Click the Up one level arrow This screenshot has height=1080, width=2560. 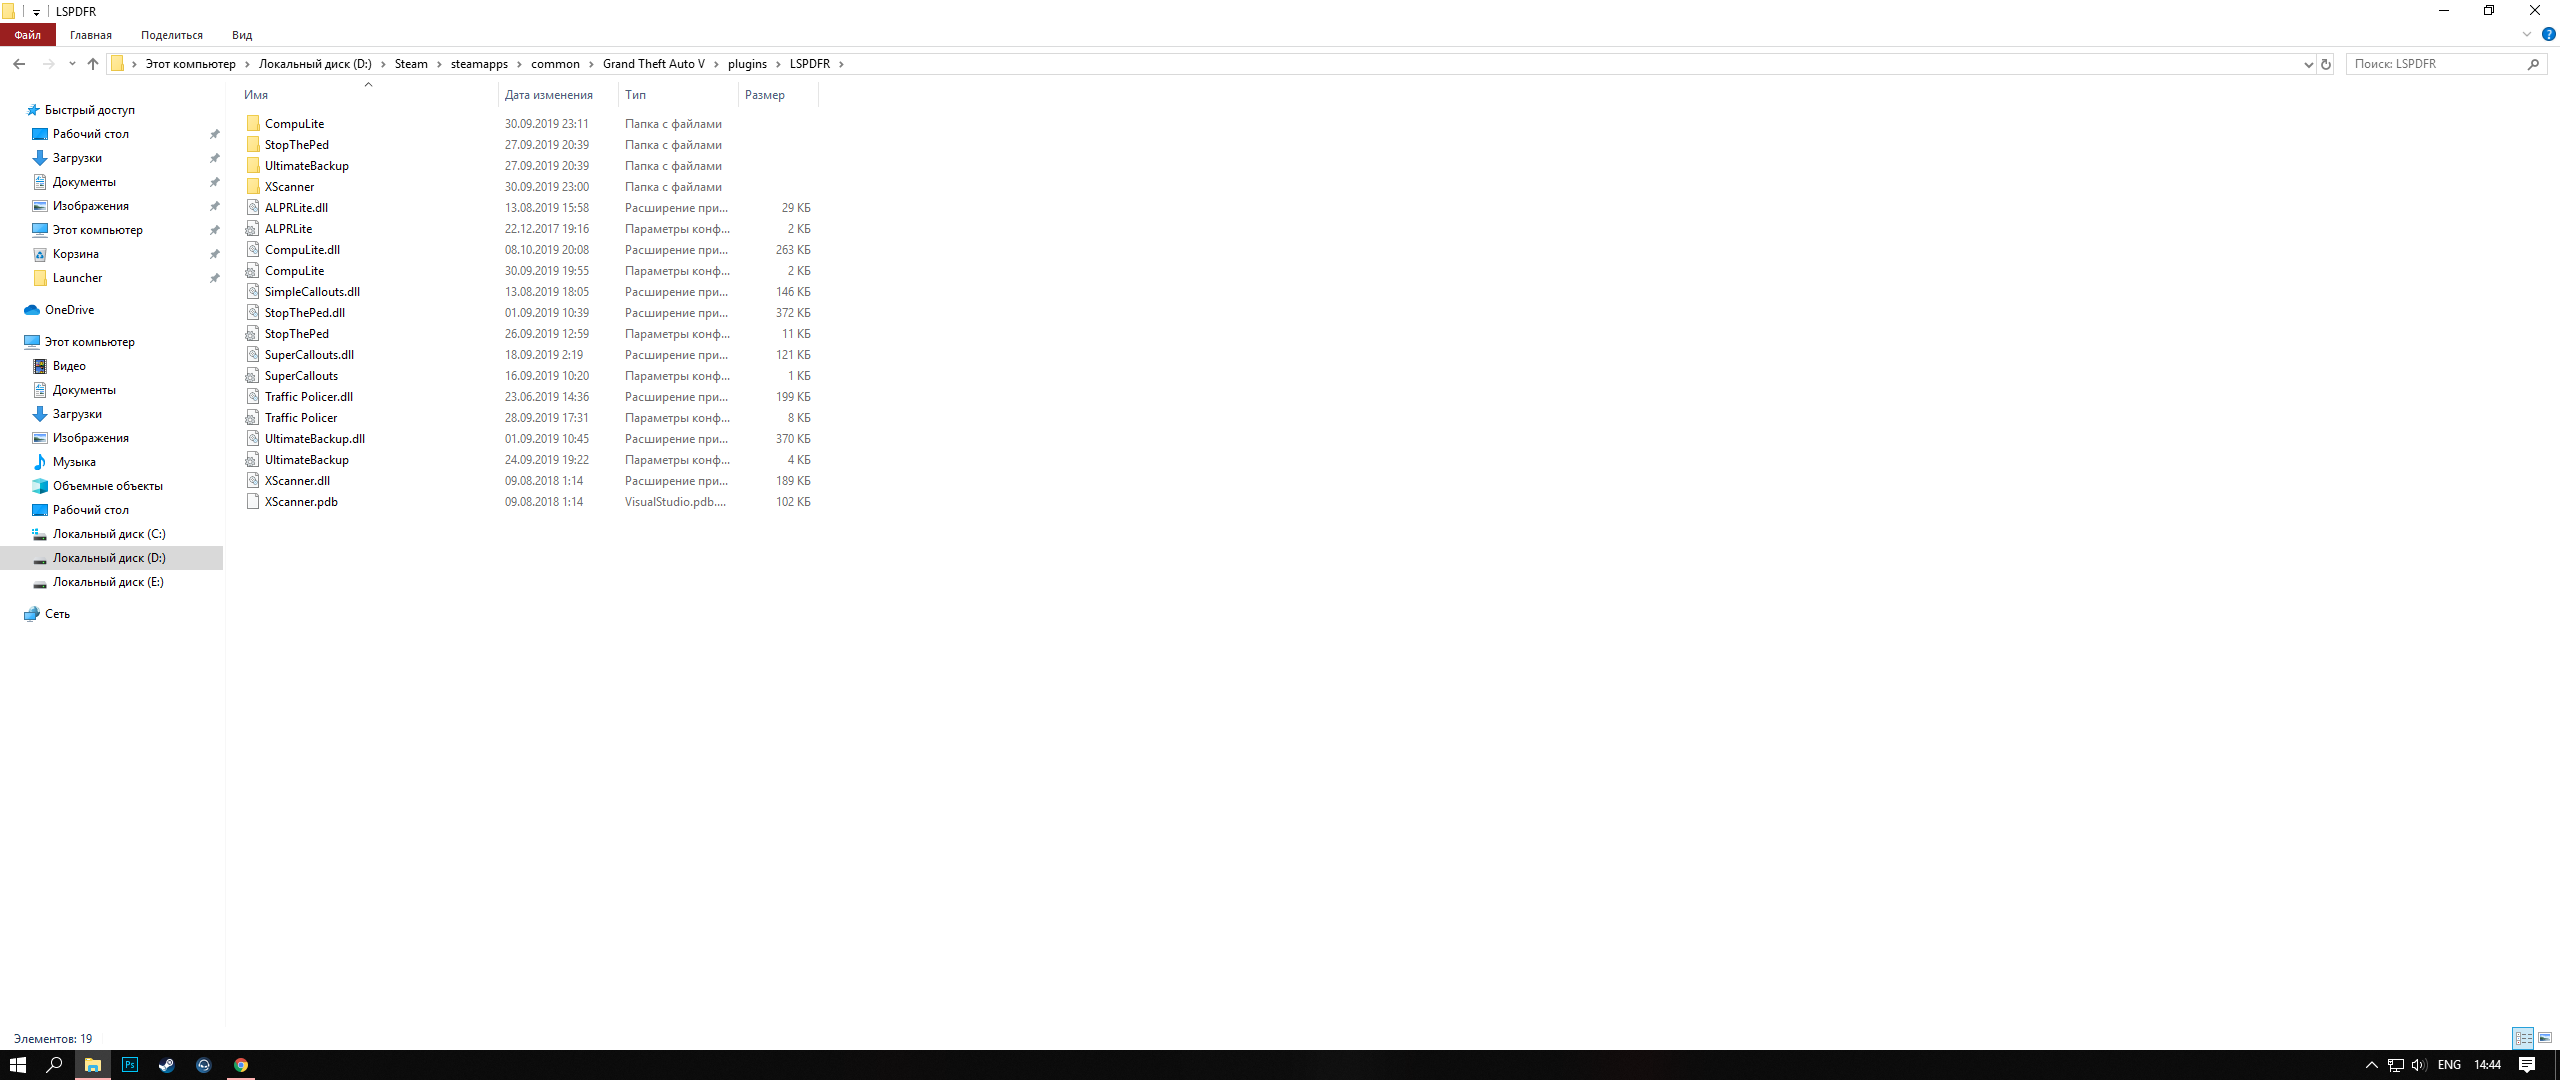click(x=93, y=64)
